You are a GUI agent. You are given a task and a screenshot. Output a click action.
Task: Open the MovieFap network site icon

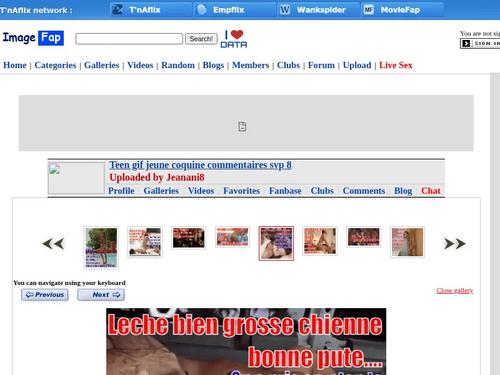click(x=369, y=10)
